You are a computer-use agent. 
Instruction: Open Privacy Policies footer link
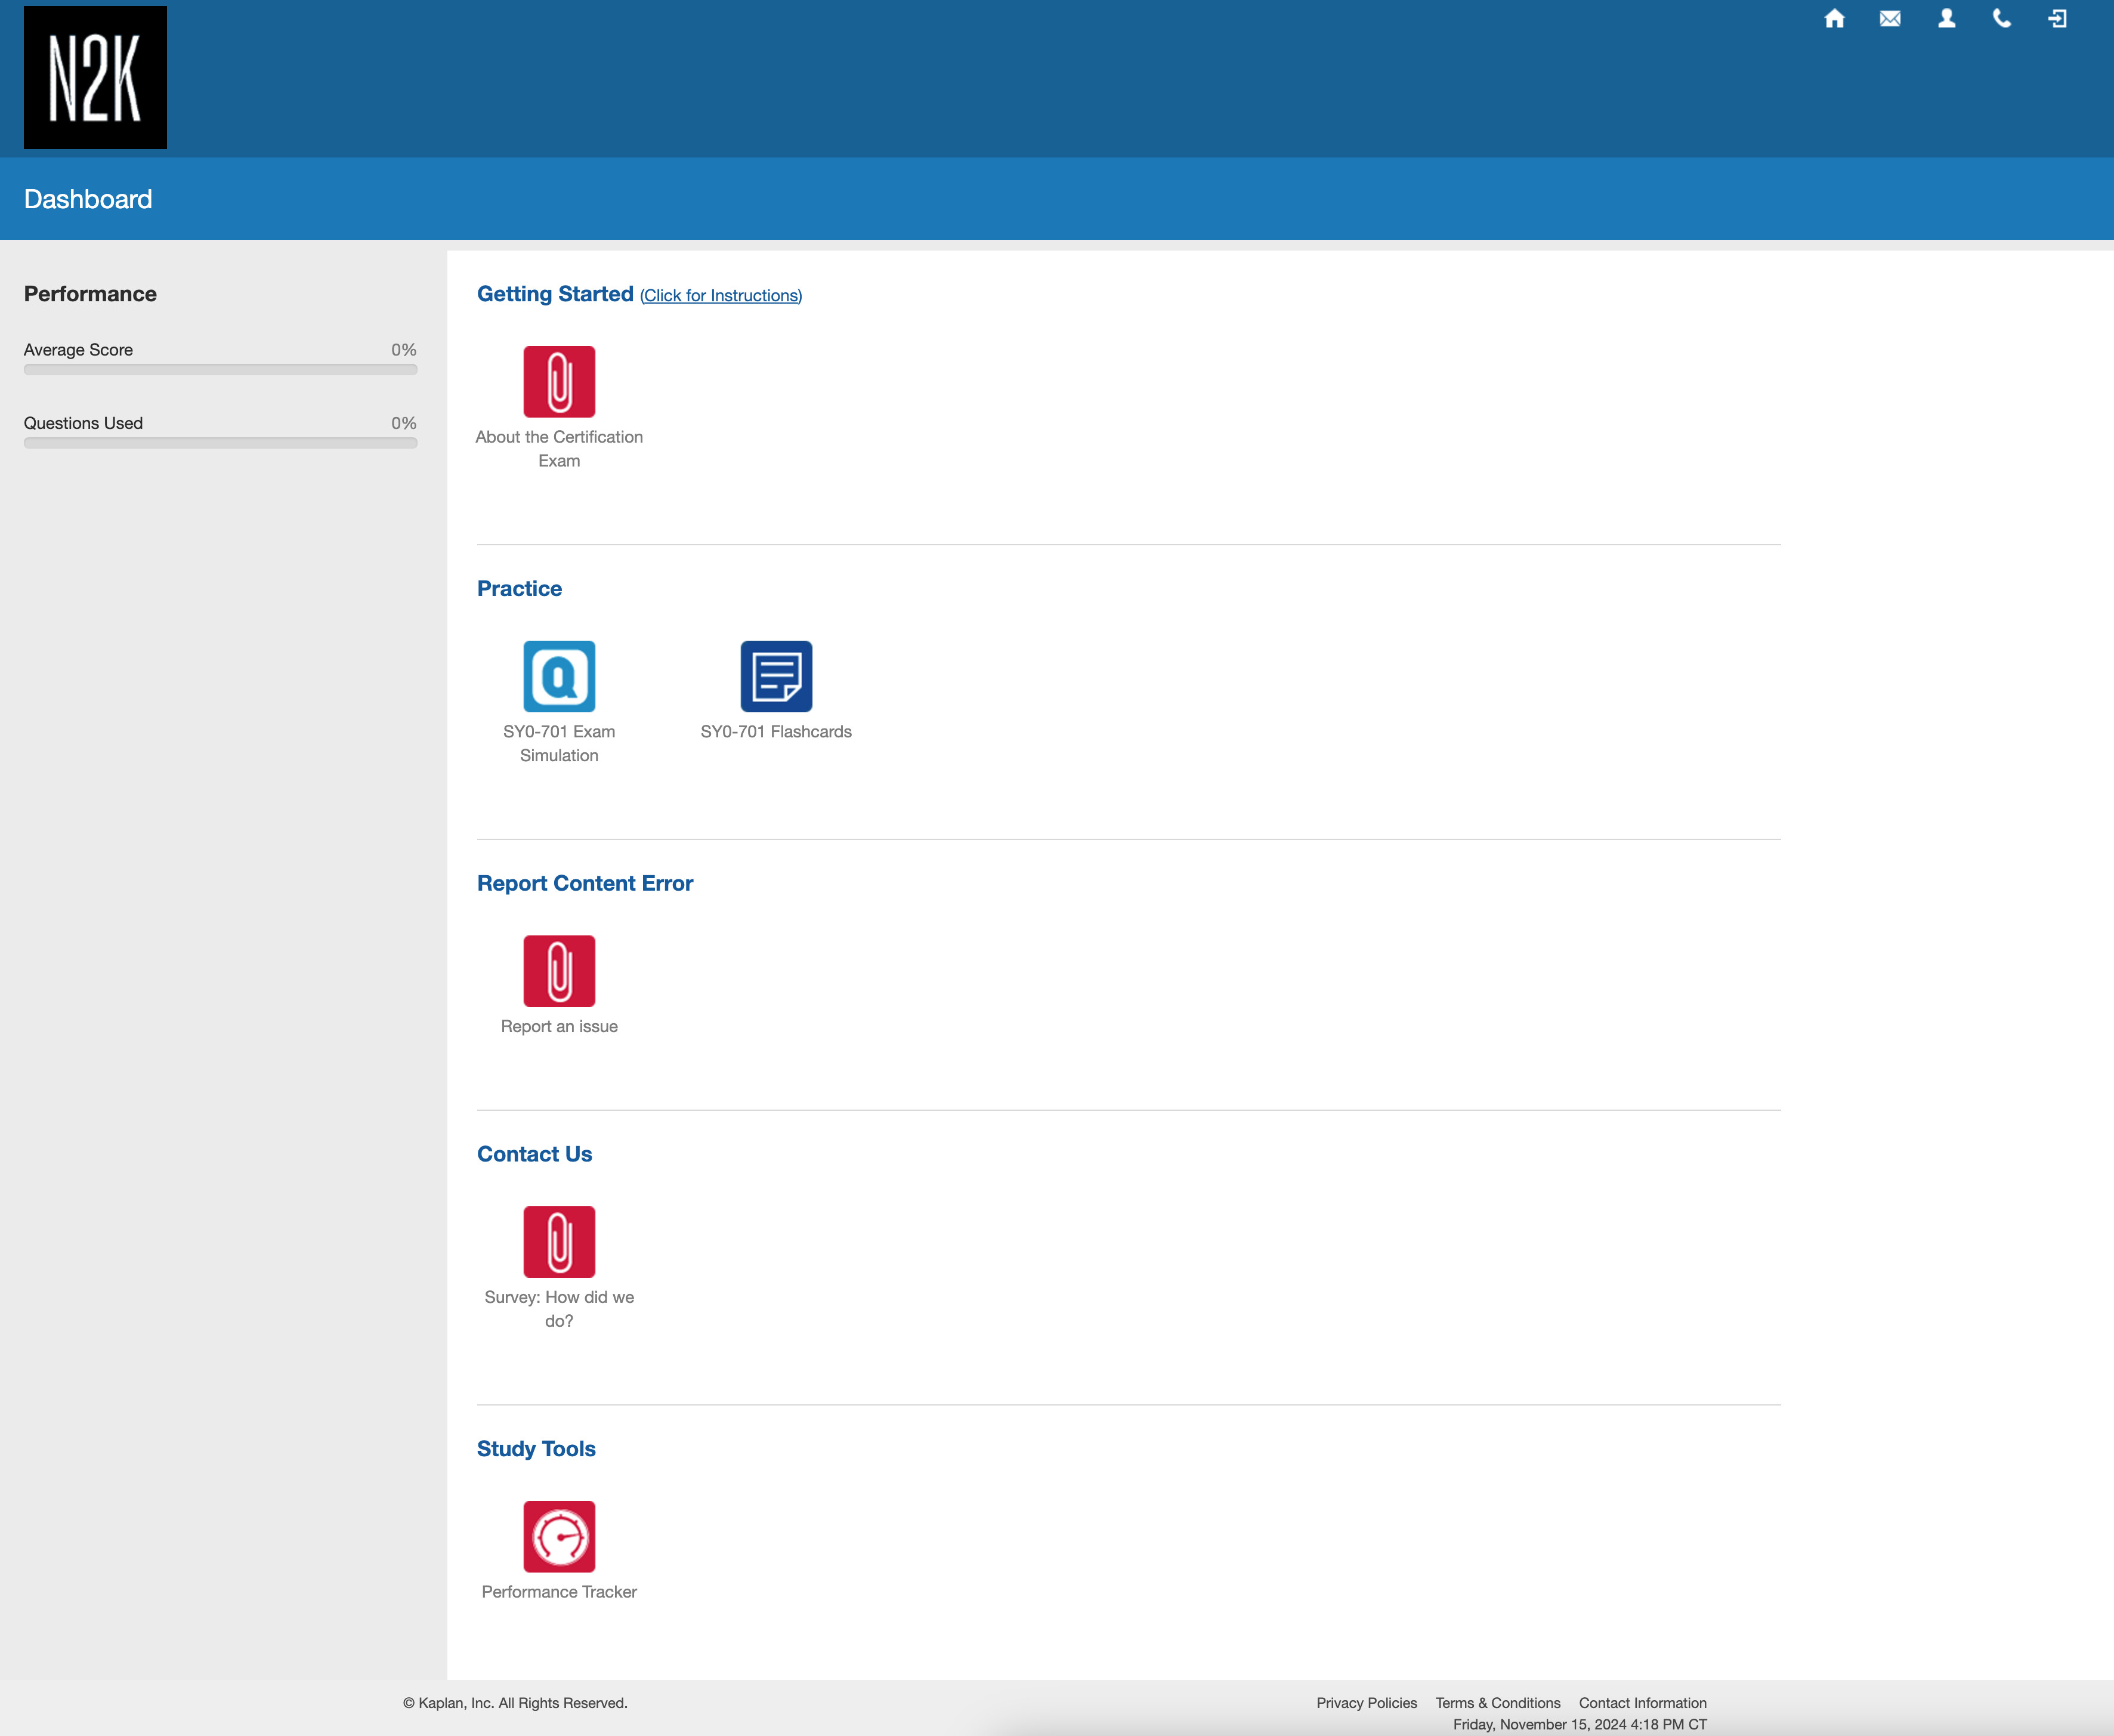tap(1366, 1703)
